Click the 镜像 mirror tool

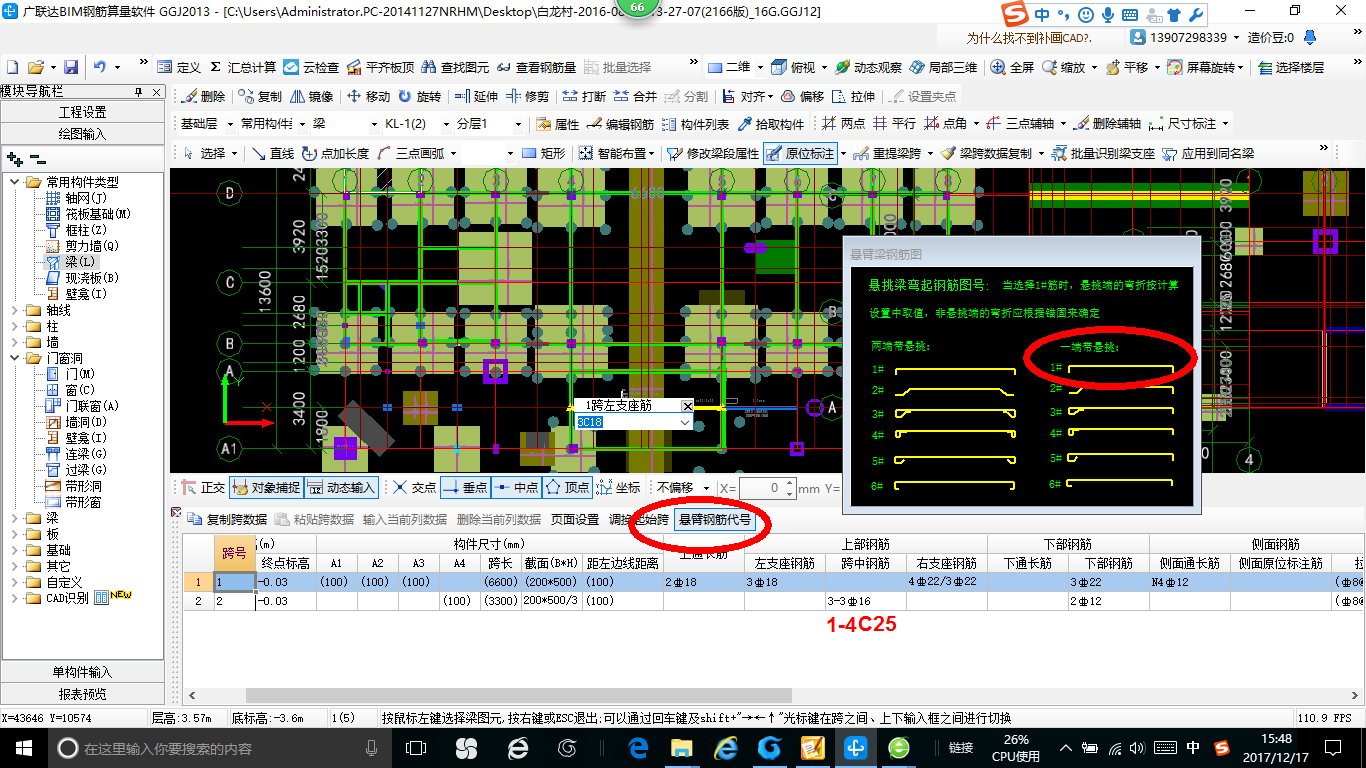point(312,96)
